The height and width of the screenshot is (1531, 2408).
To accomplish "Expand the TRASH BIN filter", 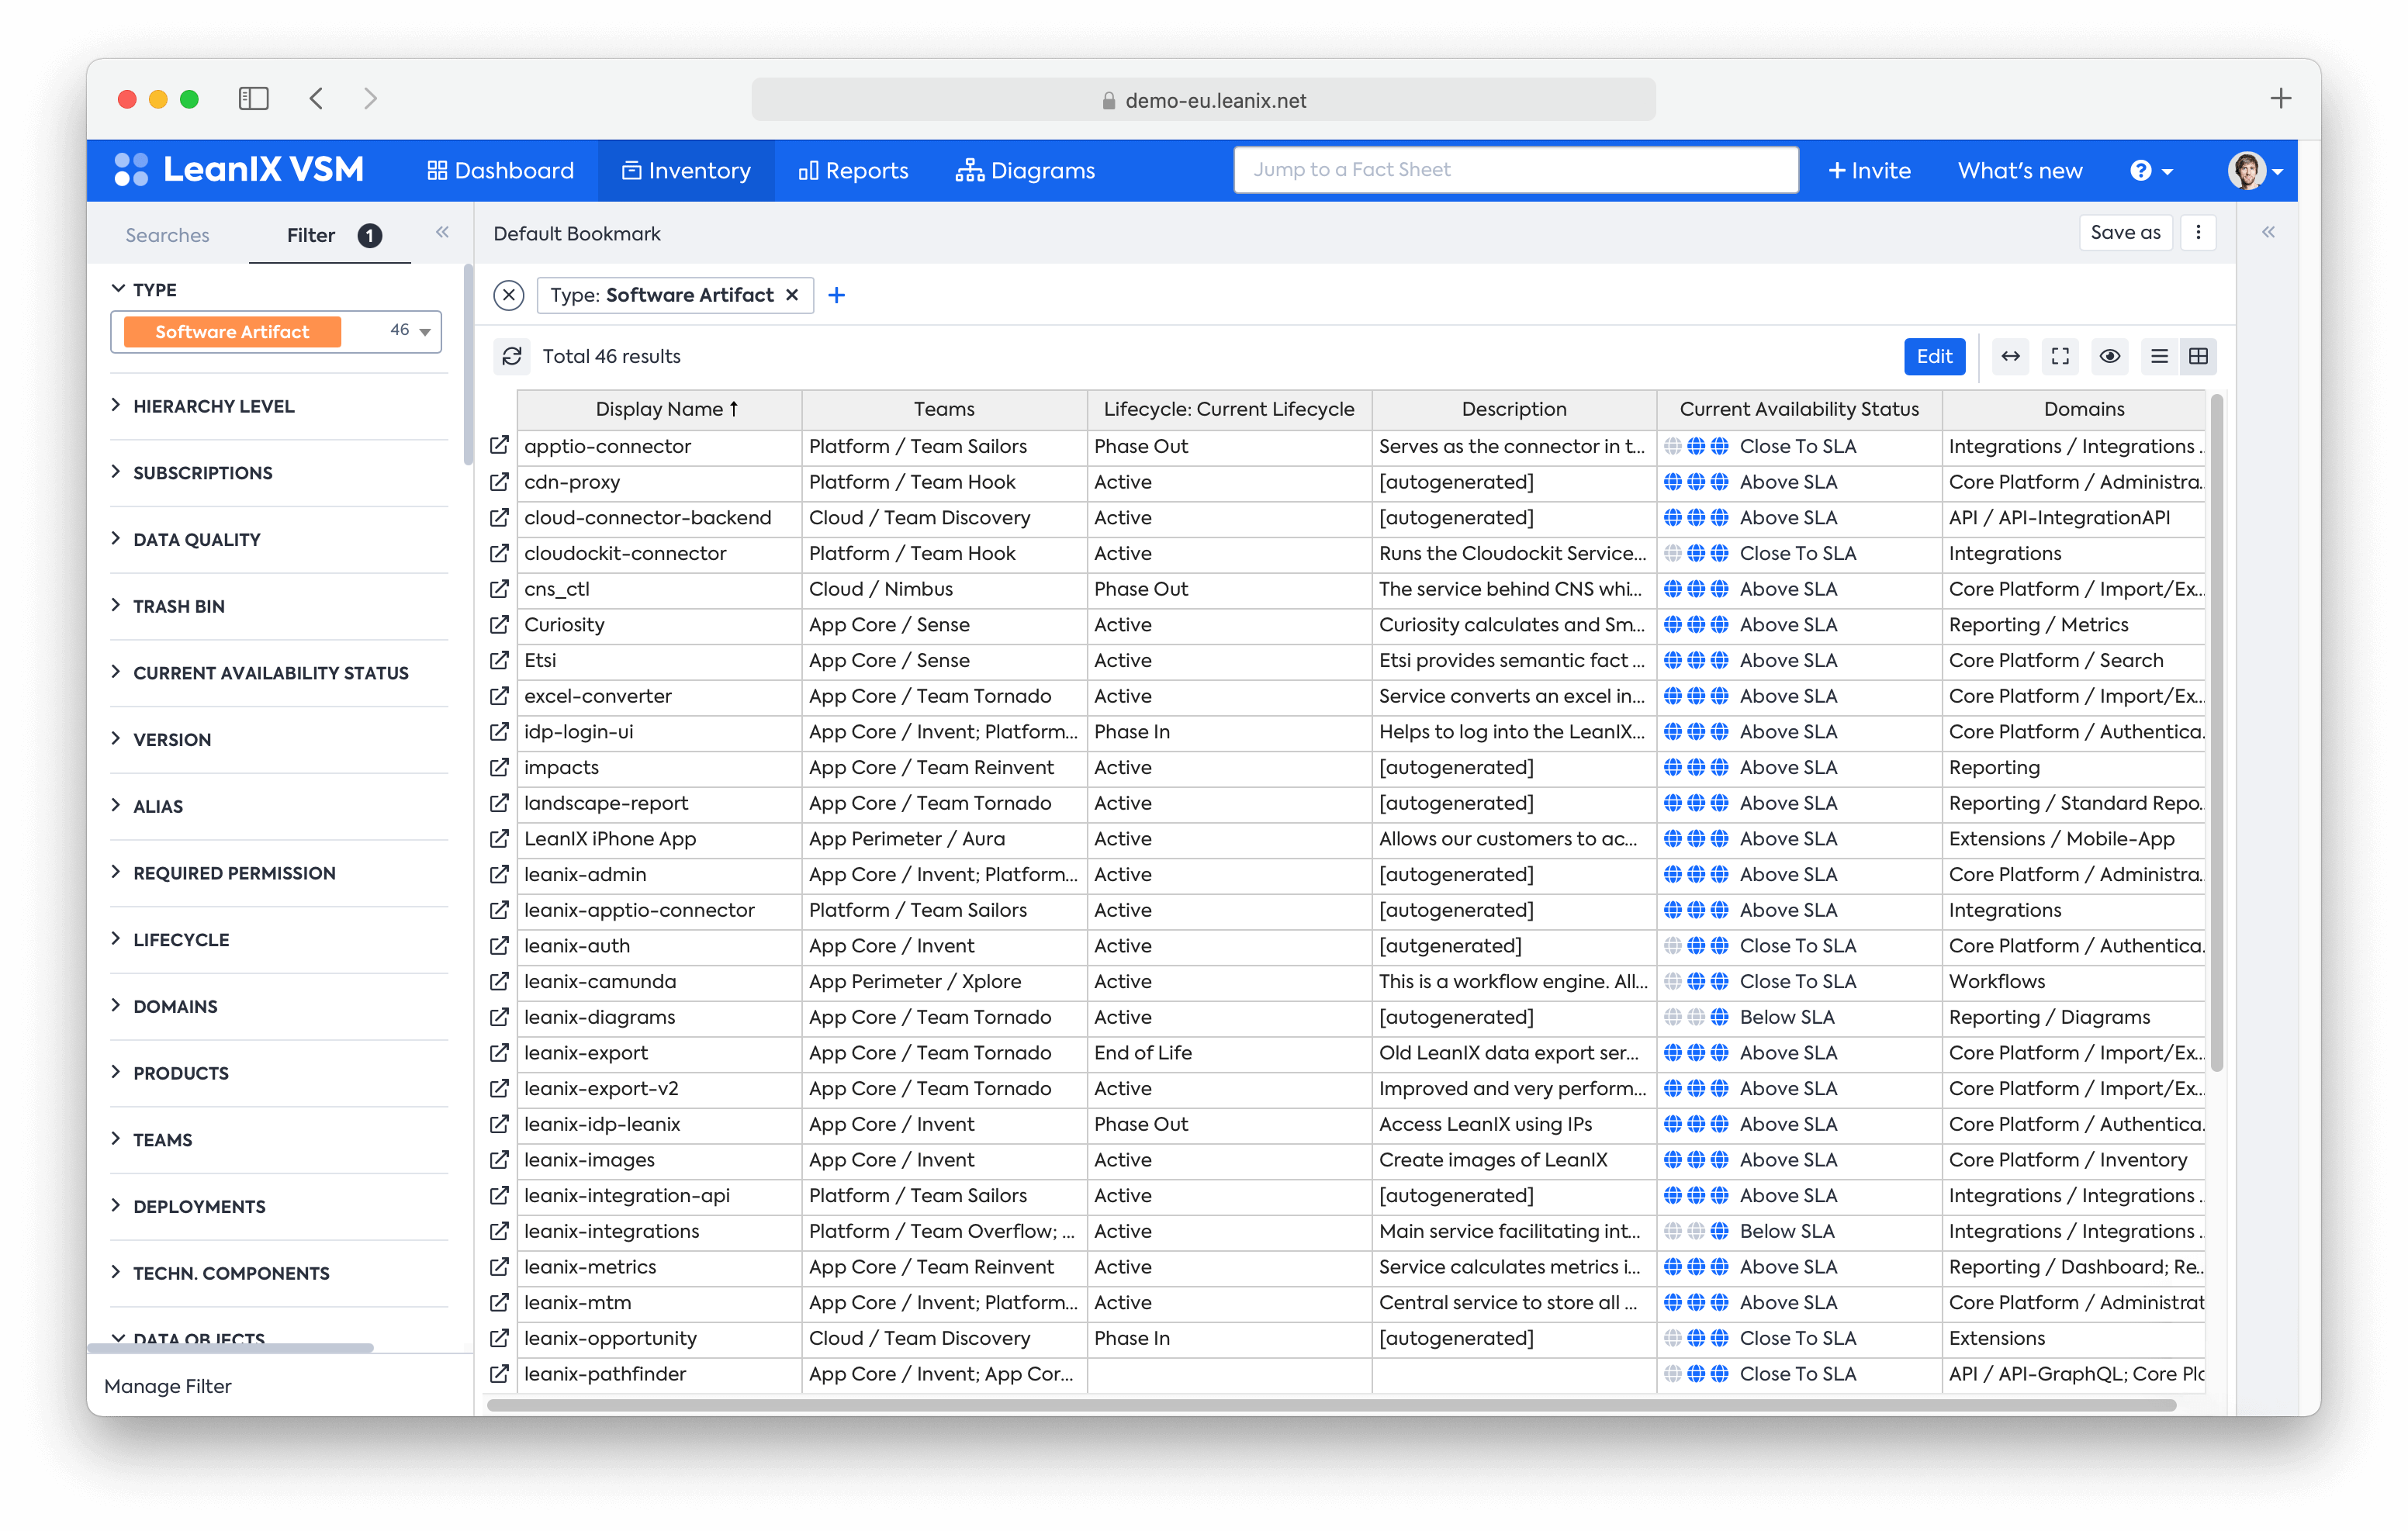I will point(169,606).
